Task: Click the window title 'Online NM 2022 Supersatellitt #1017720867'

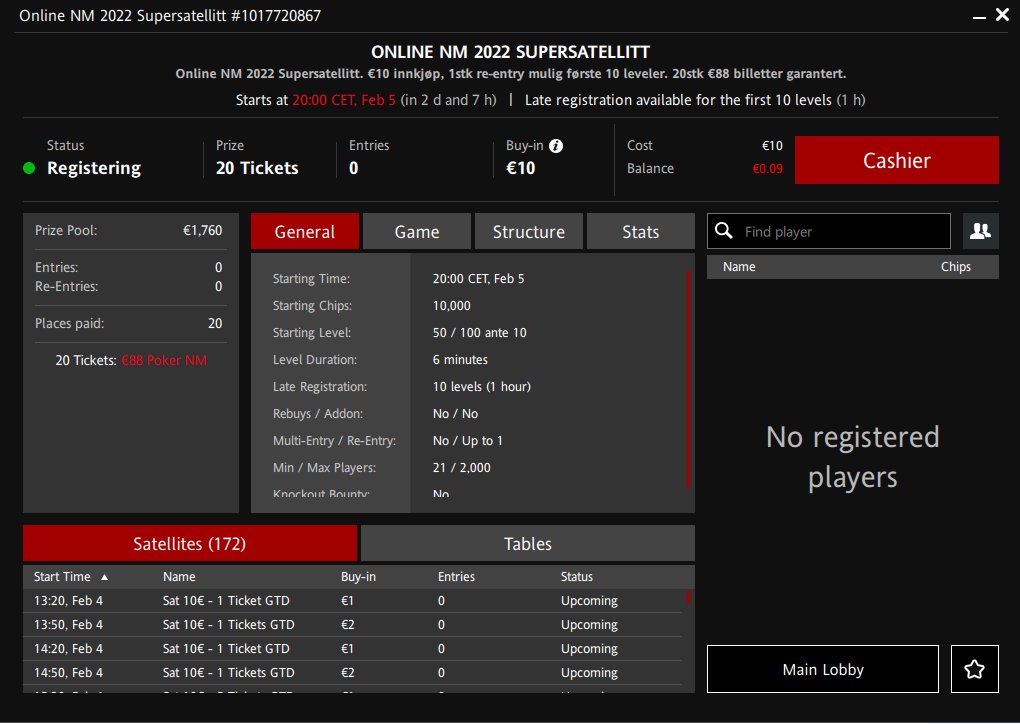Action: point(170,16)
